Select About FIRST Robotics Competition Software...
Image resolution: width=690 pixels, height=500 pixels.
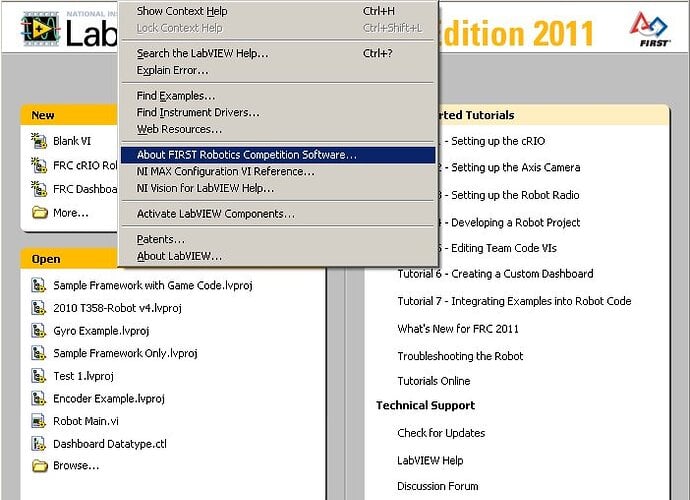[278, 154]
